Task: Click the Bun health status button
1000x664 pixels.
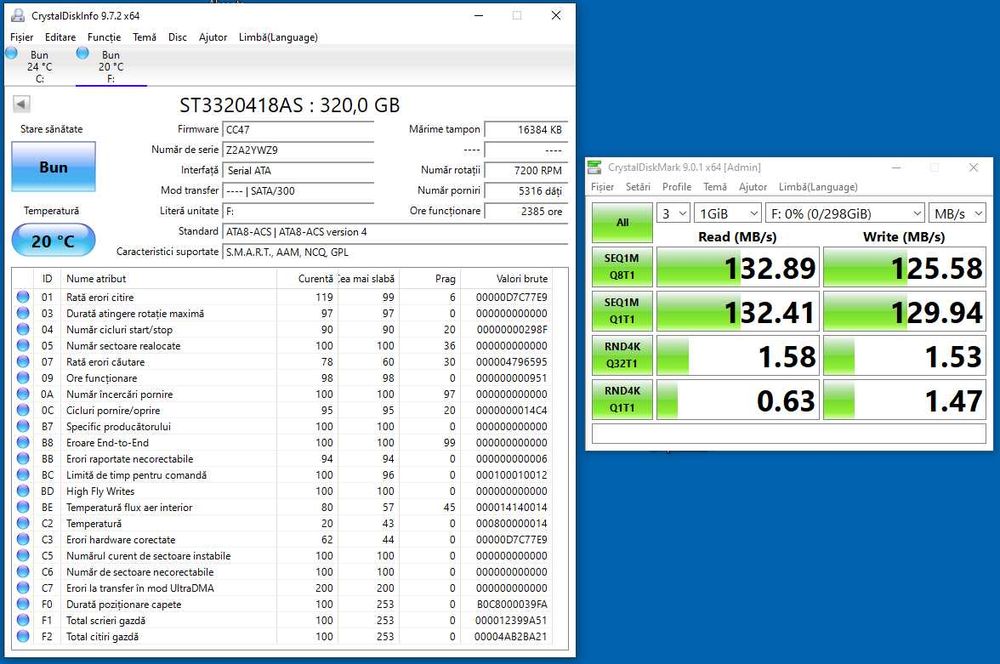Action: [54, 166]
